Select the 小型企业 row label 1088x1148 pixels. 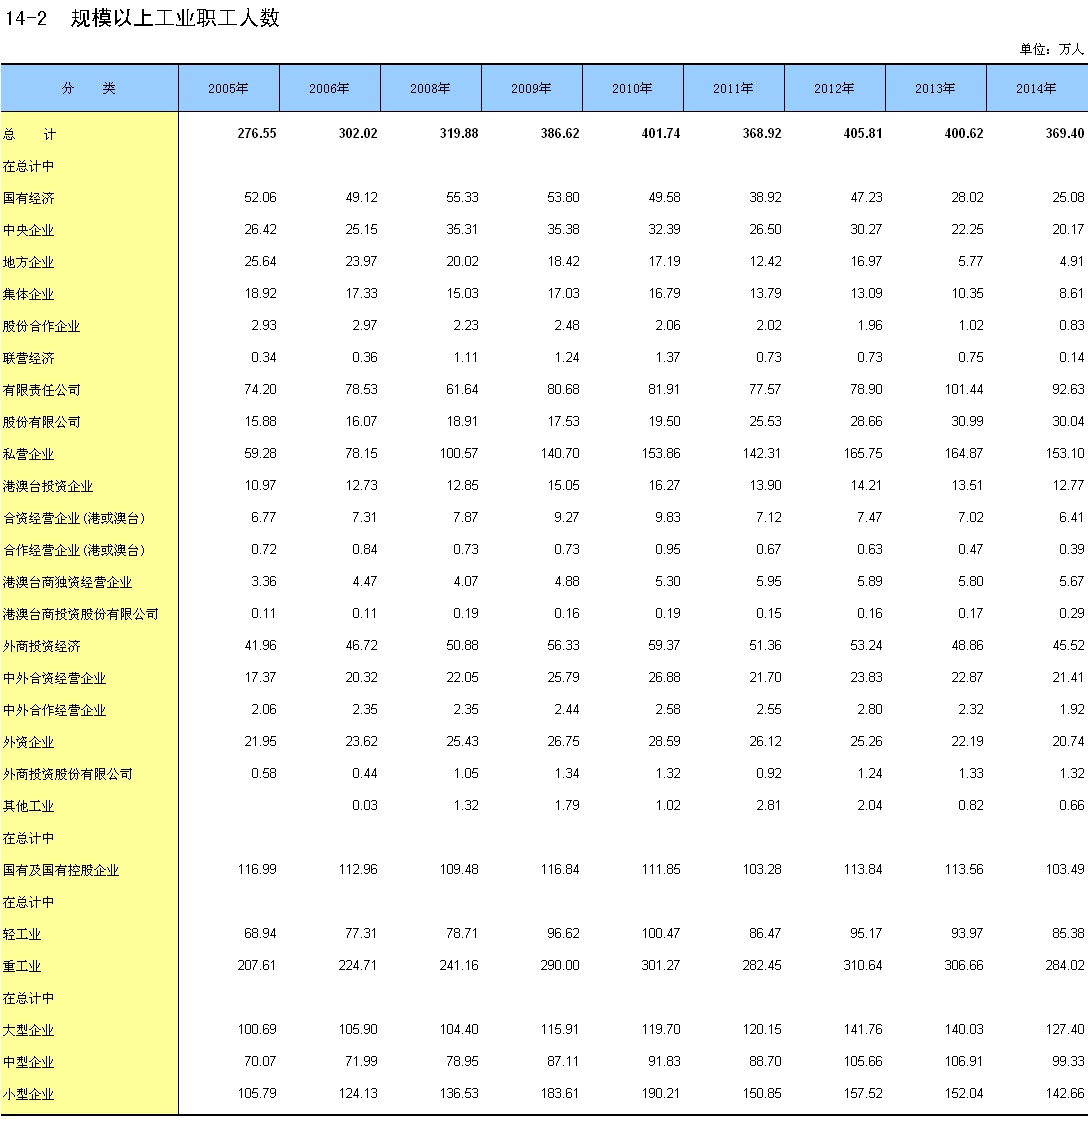29,1094
